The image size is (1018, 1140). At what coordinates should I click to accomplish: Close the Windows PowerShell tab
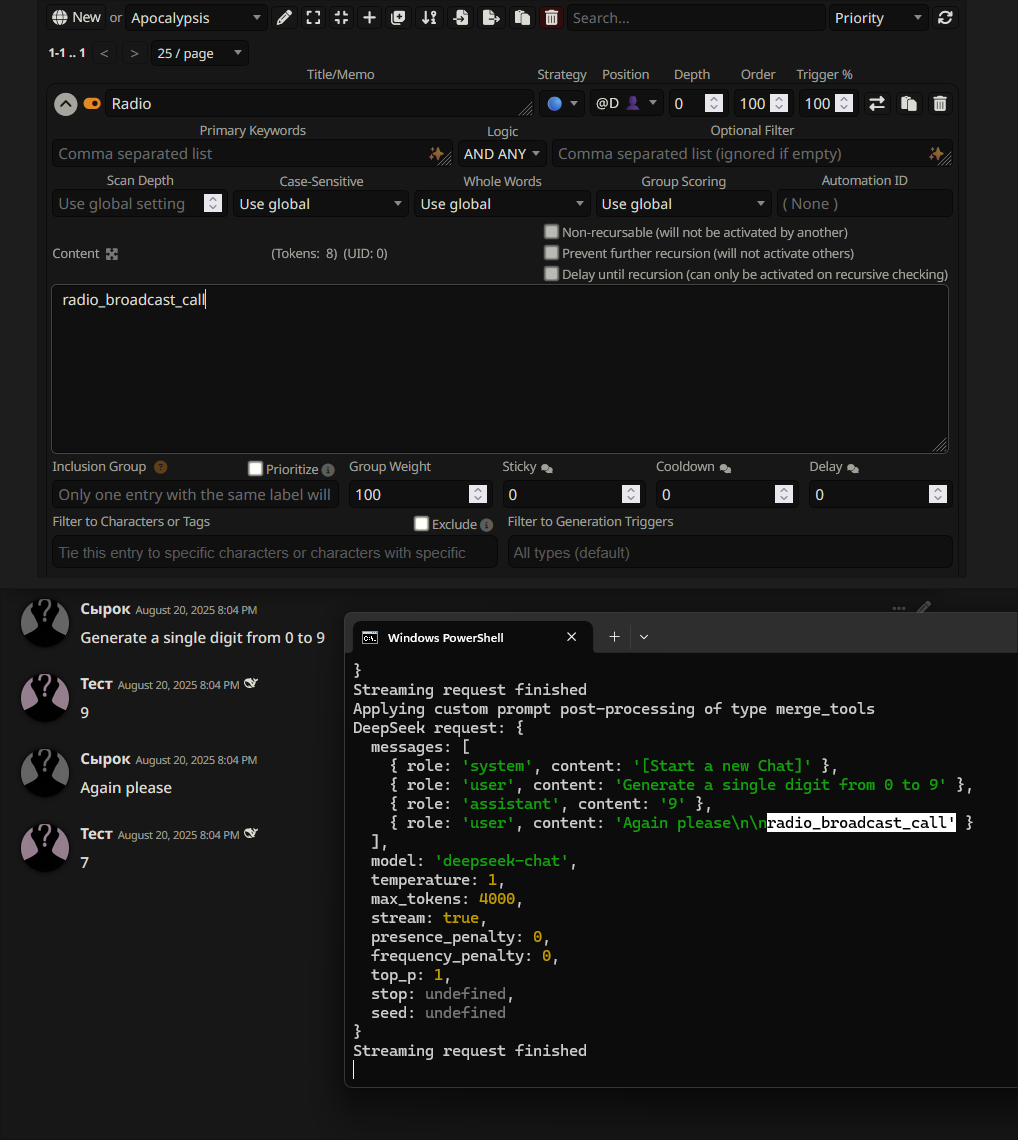(x=572, y=637)
